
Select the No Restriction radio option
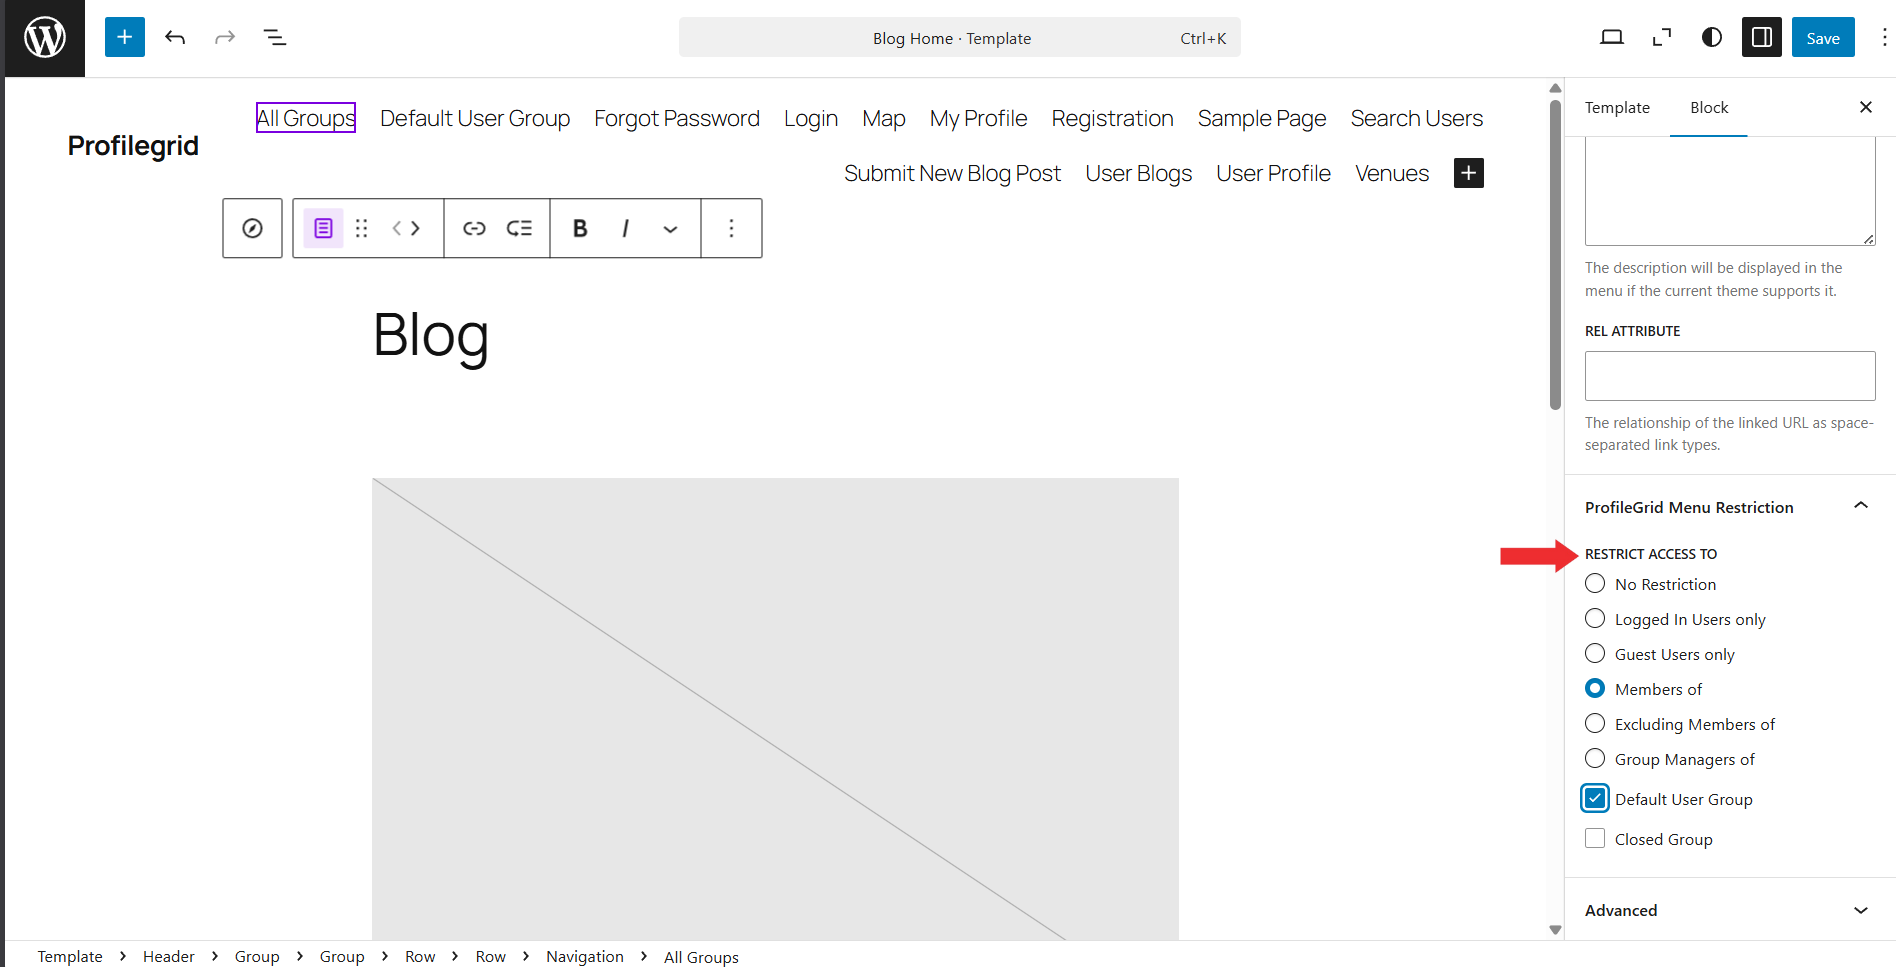(x=1595, y=584)
